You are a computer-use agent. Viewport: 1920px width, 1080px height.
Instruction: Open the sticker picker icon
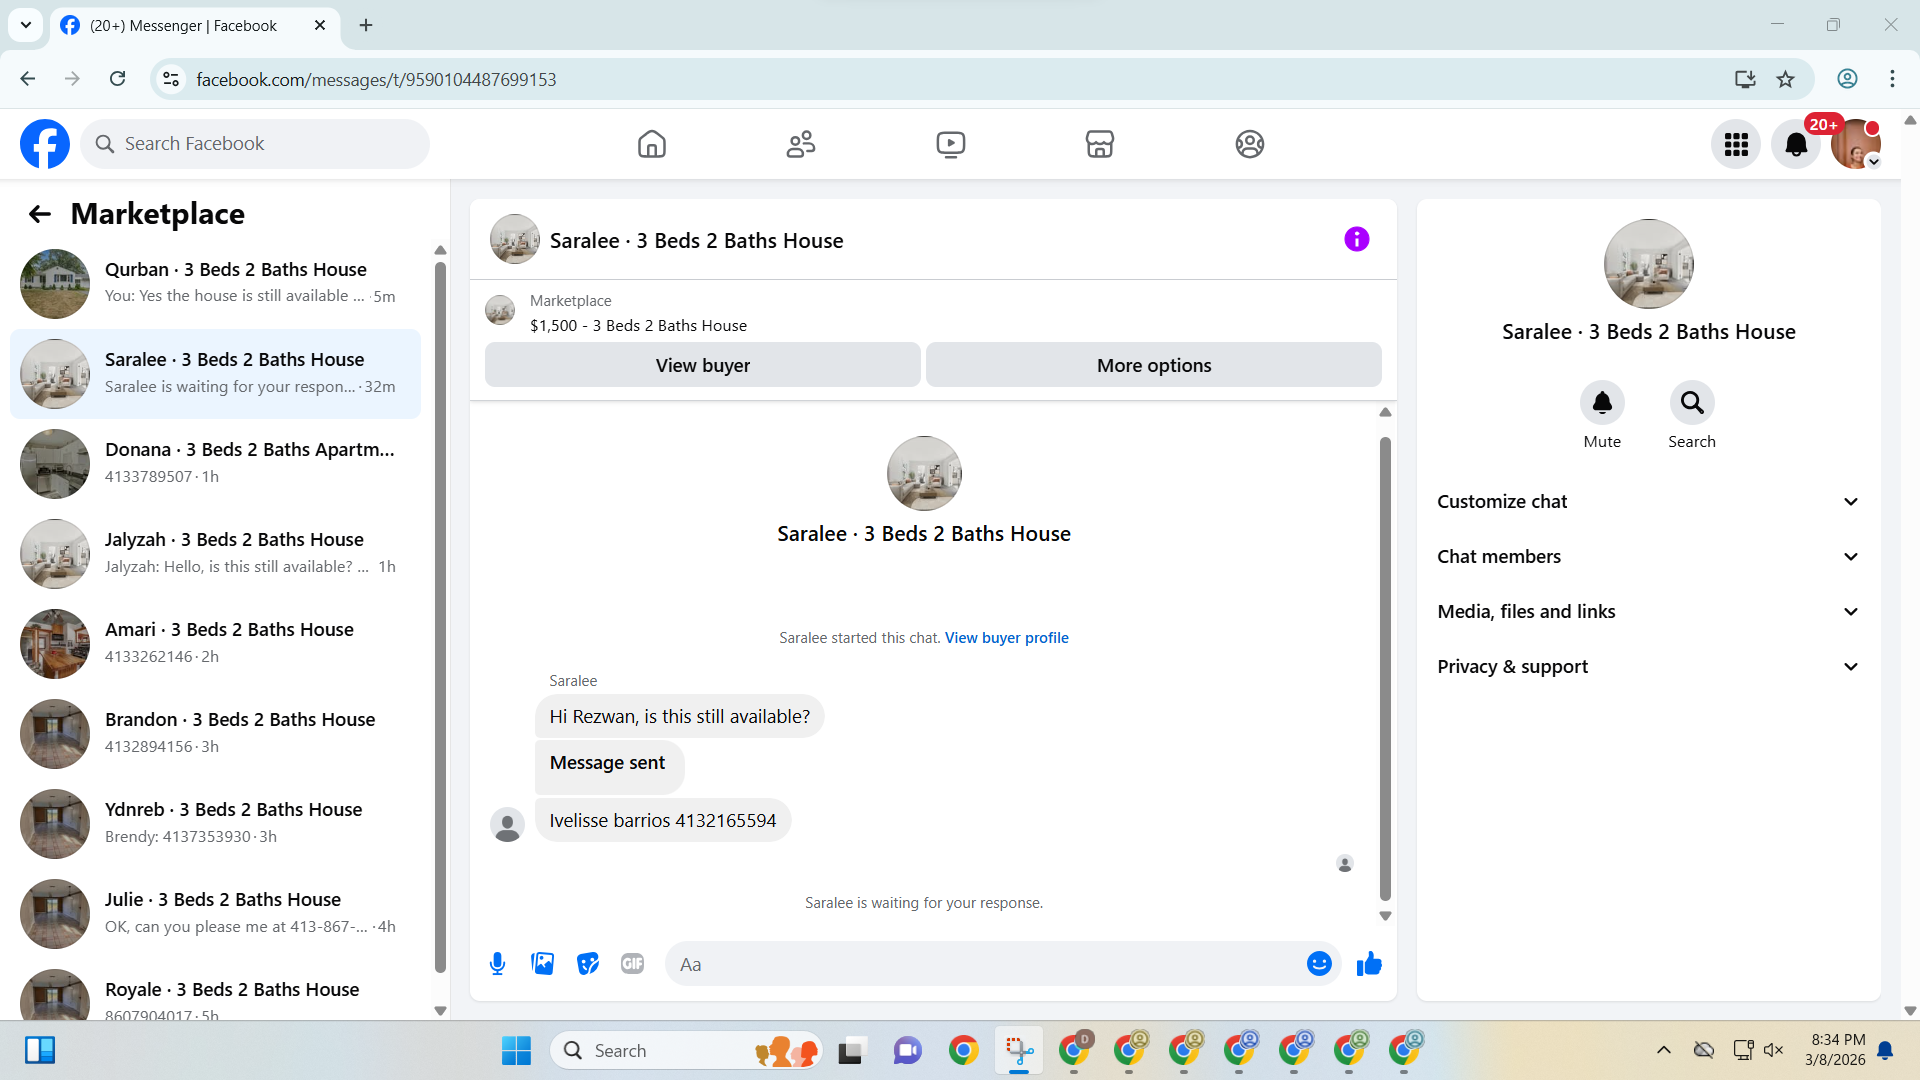tap(588, 964)
